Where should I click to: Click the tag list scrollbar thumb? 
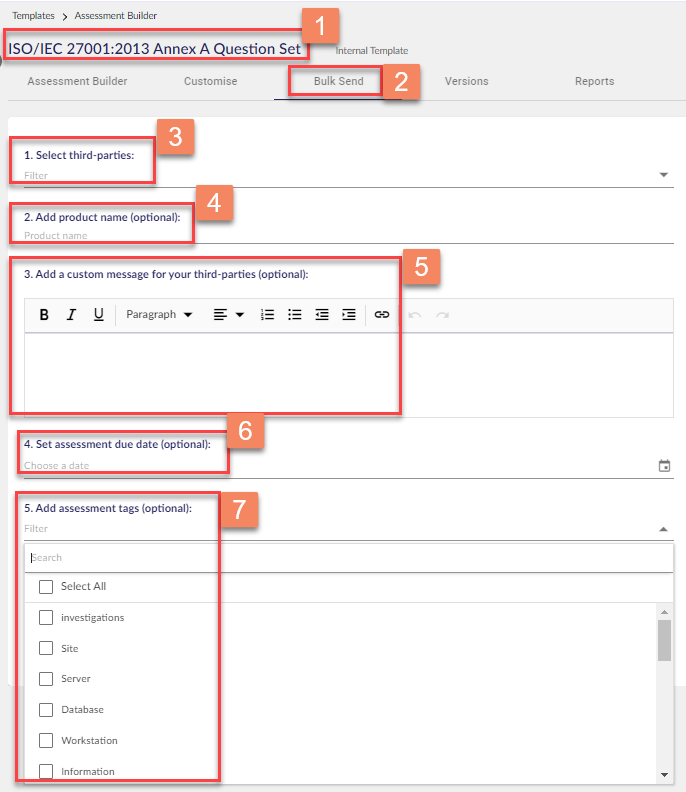click(x=664, y=640)
